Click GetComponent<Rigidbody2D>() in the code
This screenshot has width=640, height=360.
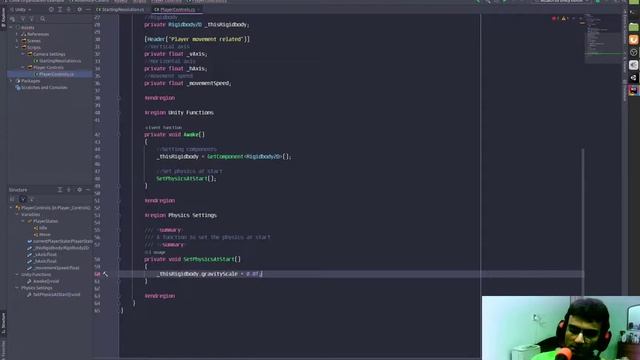tap(248, 157)
